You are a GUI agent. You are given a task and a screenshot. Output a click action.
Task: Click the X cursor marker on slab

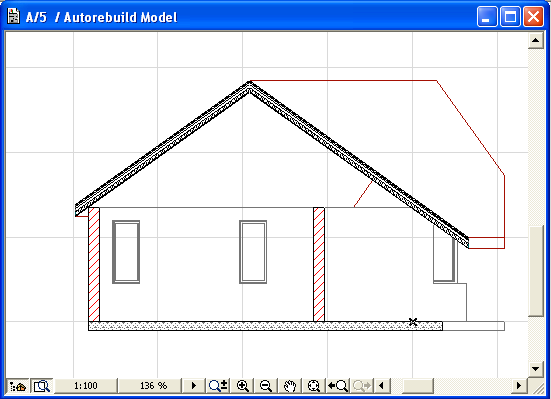pyautogui.click(x=413, y=322)
